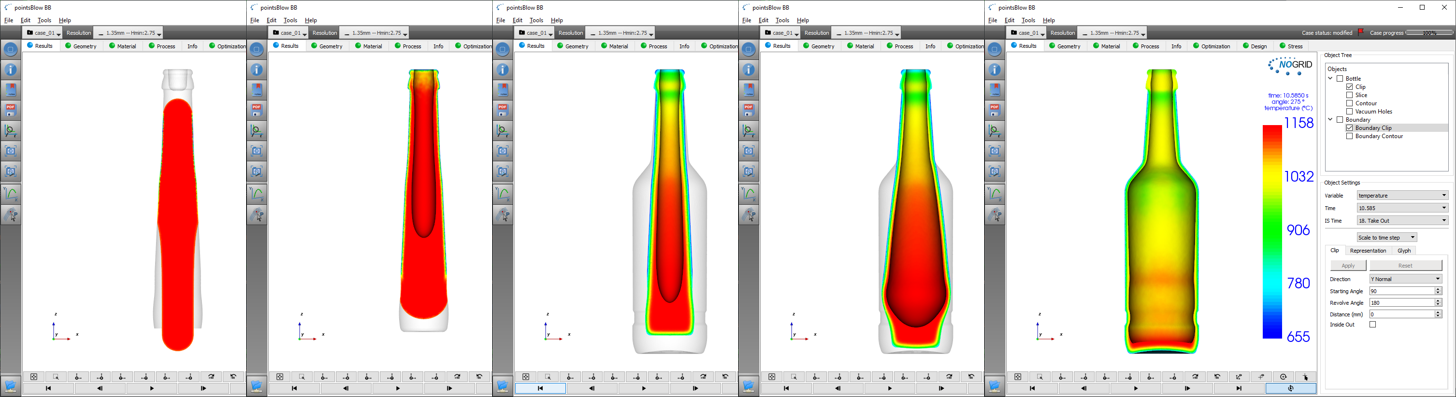Open the IS Time Take Out dropdown
The image size is (1456, 397).
1402,220
